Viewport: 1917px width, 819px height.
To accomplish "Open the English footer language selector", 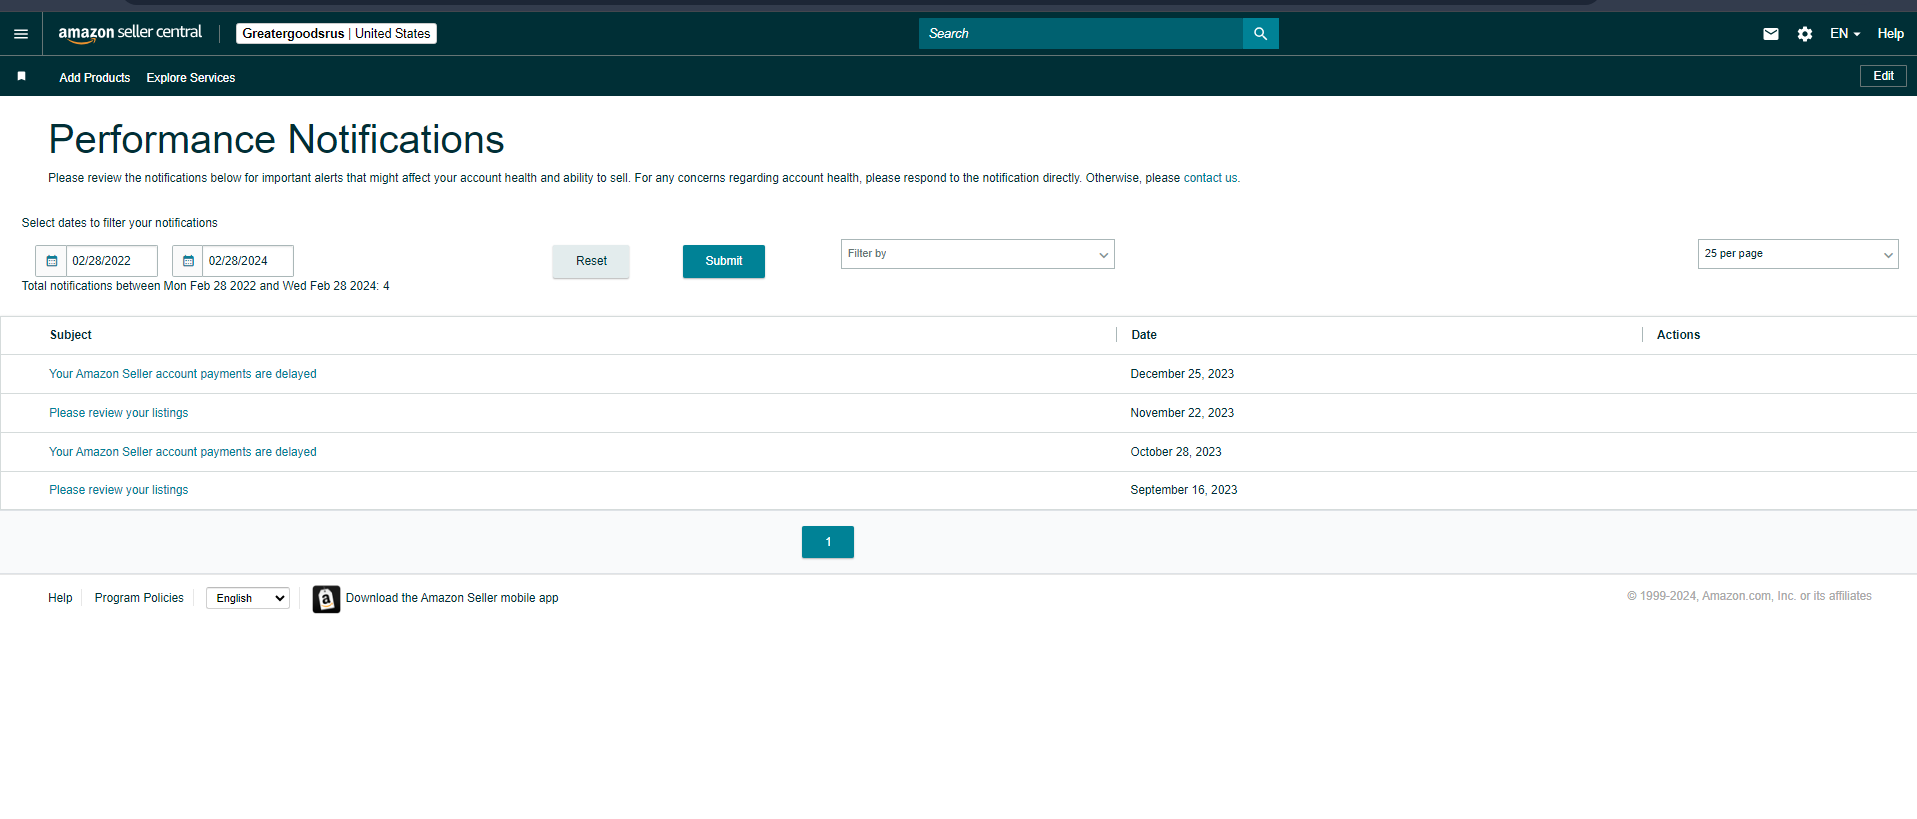I will [248, 598].
